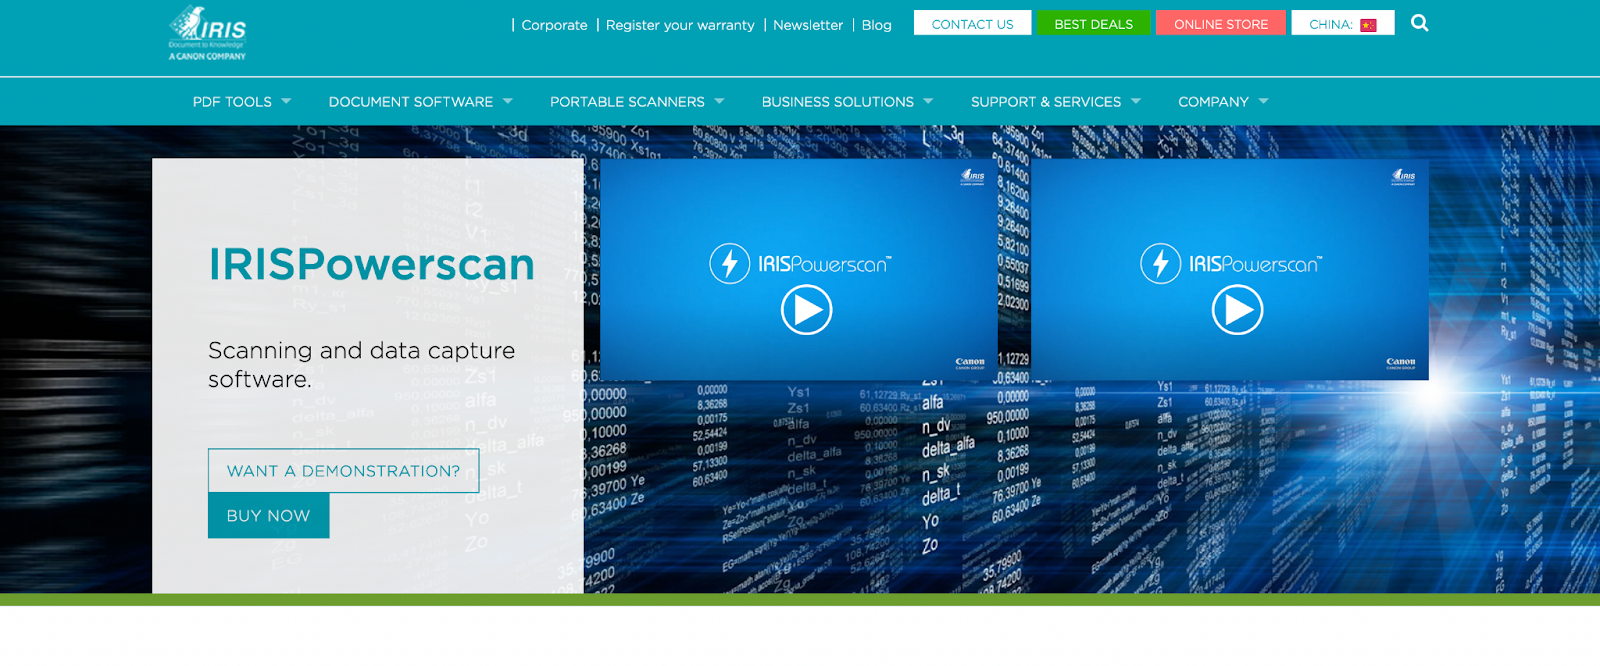Open the DOCUMENT SOFTWARE menu

coord(411,102)
